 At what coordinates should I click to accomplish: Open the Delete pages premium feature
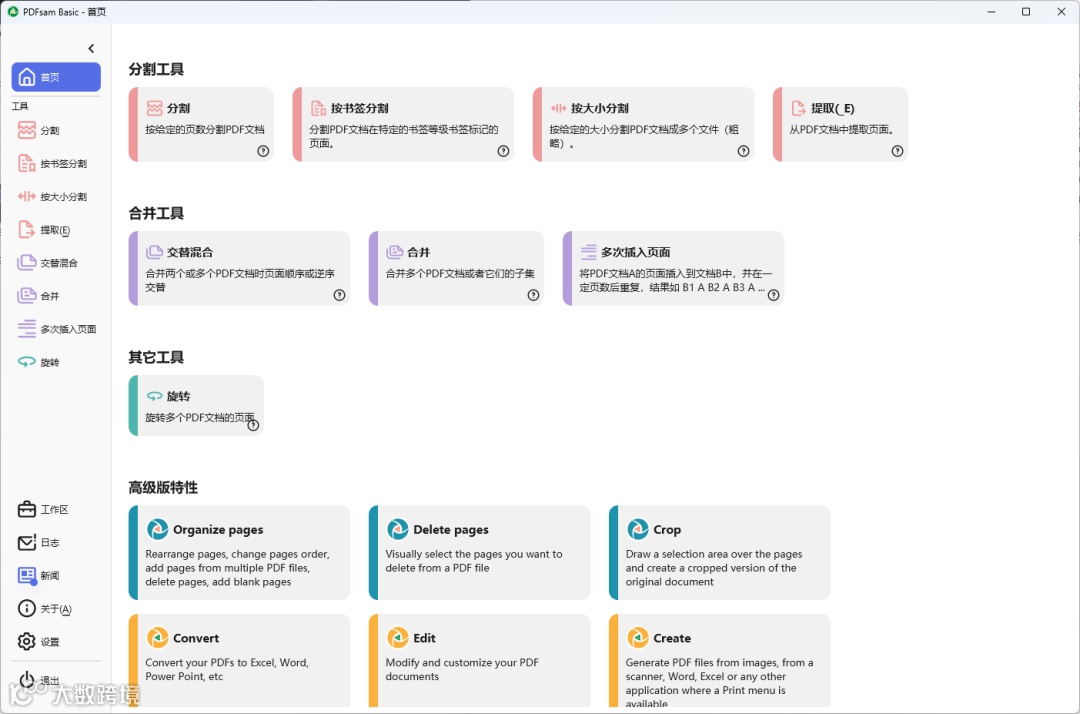(x=479, y=553)
